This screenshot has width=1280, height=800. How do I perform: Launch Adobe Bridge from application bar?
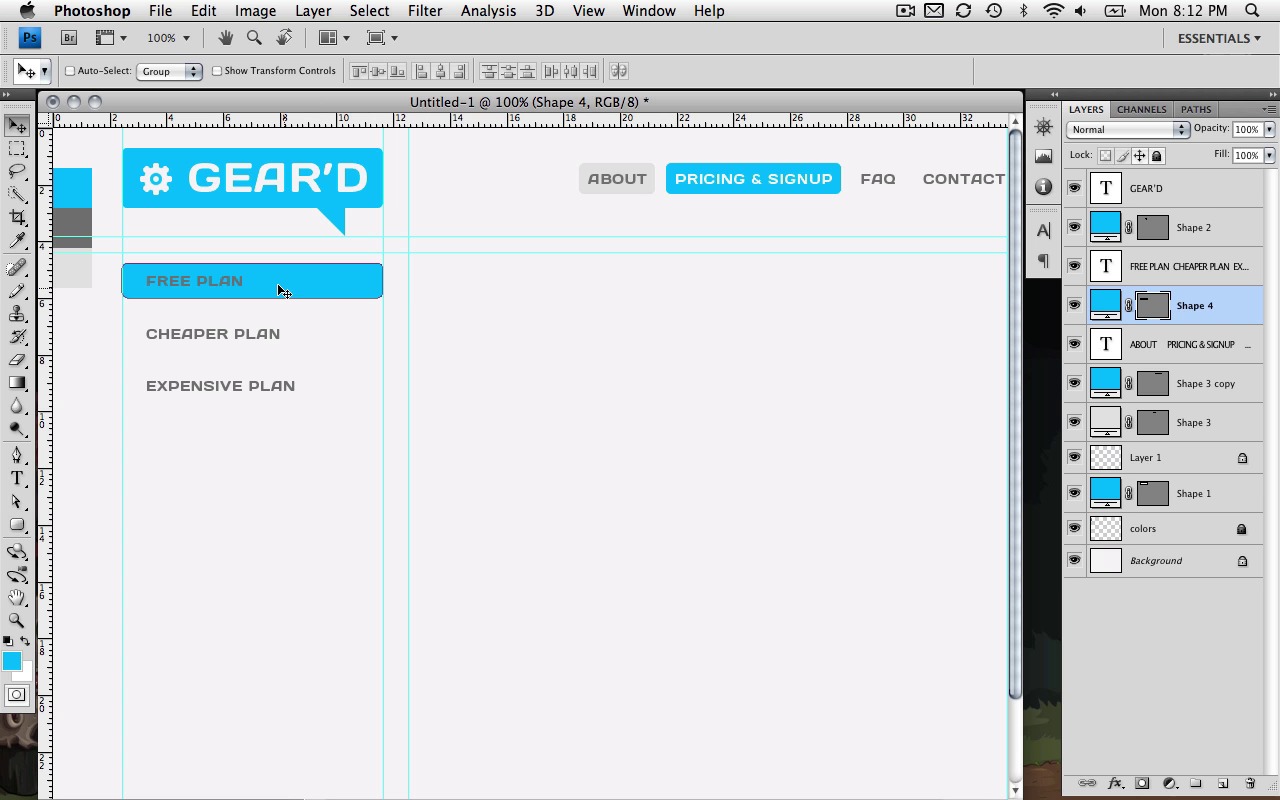pos(69,38)
